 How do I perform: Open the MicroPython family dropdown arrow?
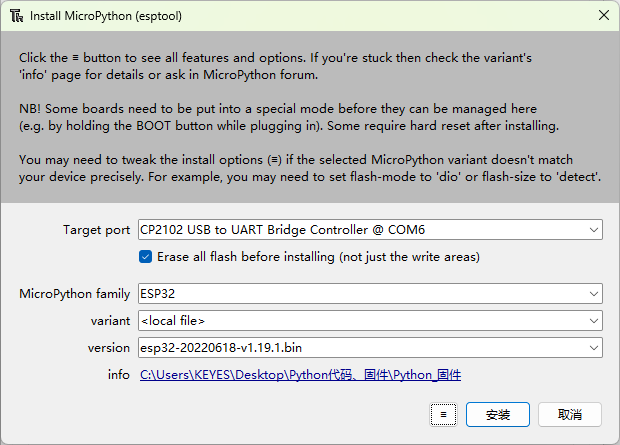(594, 294)
